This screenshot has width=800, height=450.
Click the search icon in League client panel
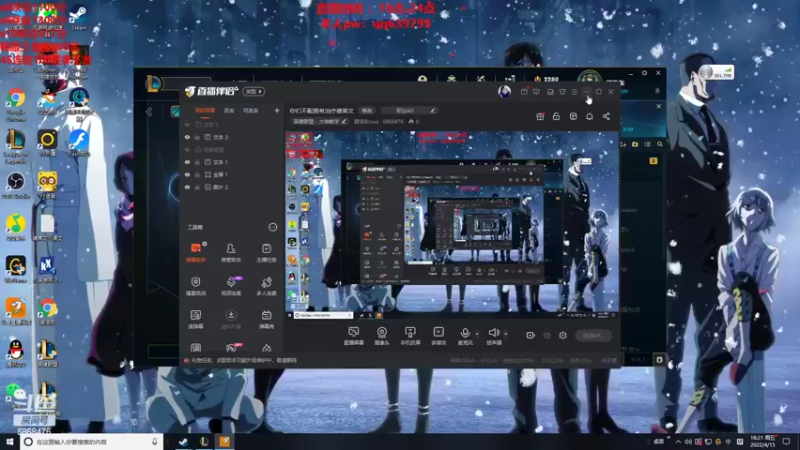[660, 144]
